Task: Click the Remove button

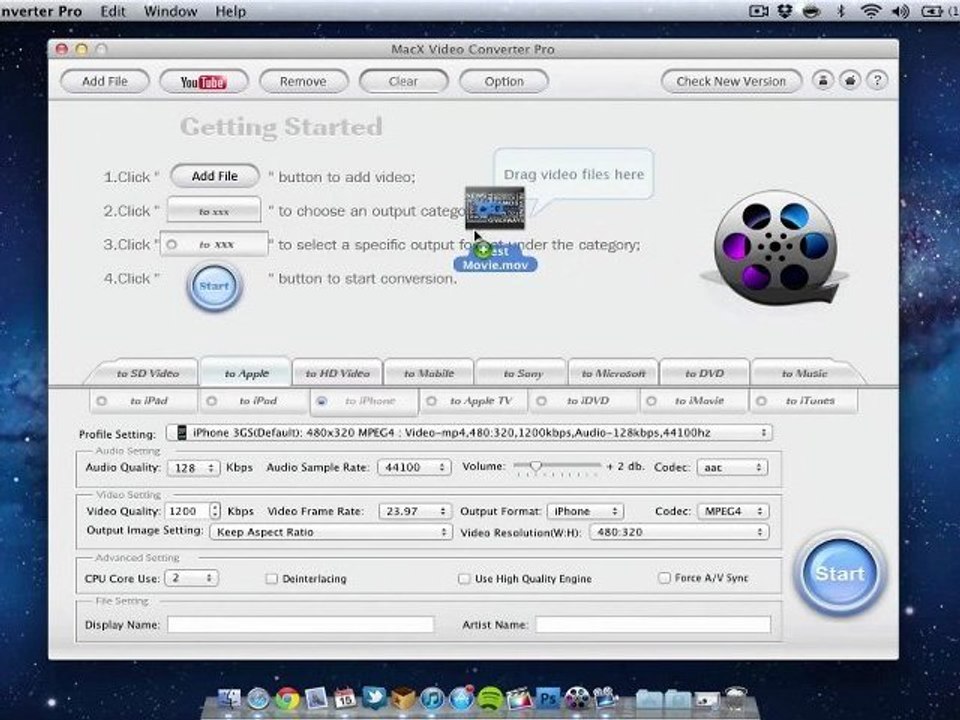Action: tap(303, 81)
